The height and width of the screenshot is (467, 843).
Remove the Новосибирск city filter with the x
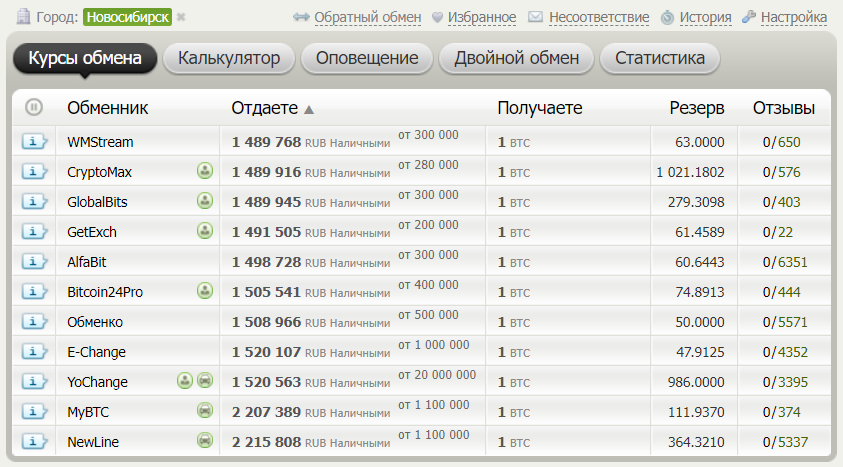(x=181, y=17)
